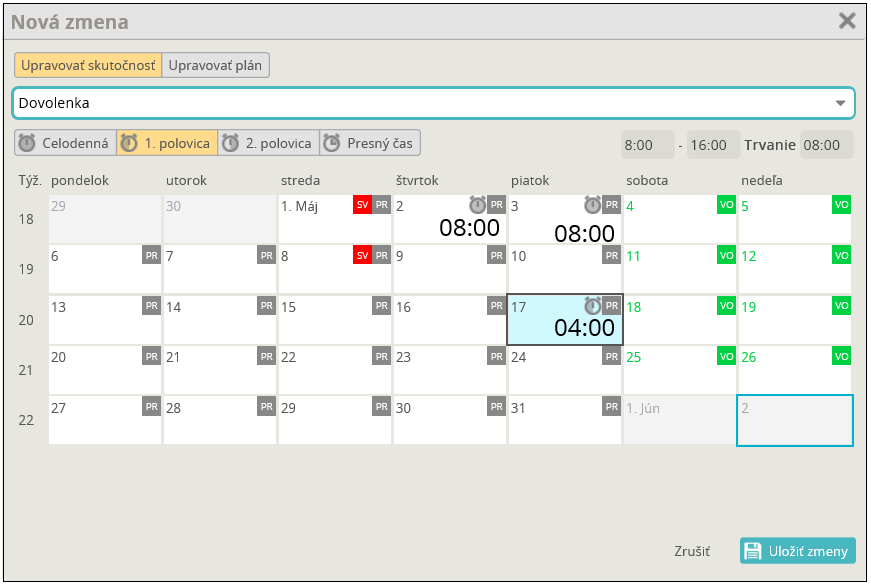Click Uložiť zmeny button
The height and width of the screenshot is (587, 871).
tap(797, 551)
